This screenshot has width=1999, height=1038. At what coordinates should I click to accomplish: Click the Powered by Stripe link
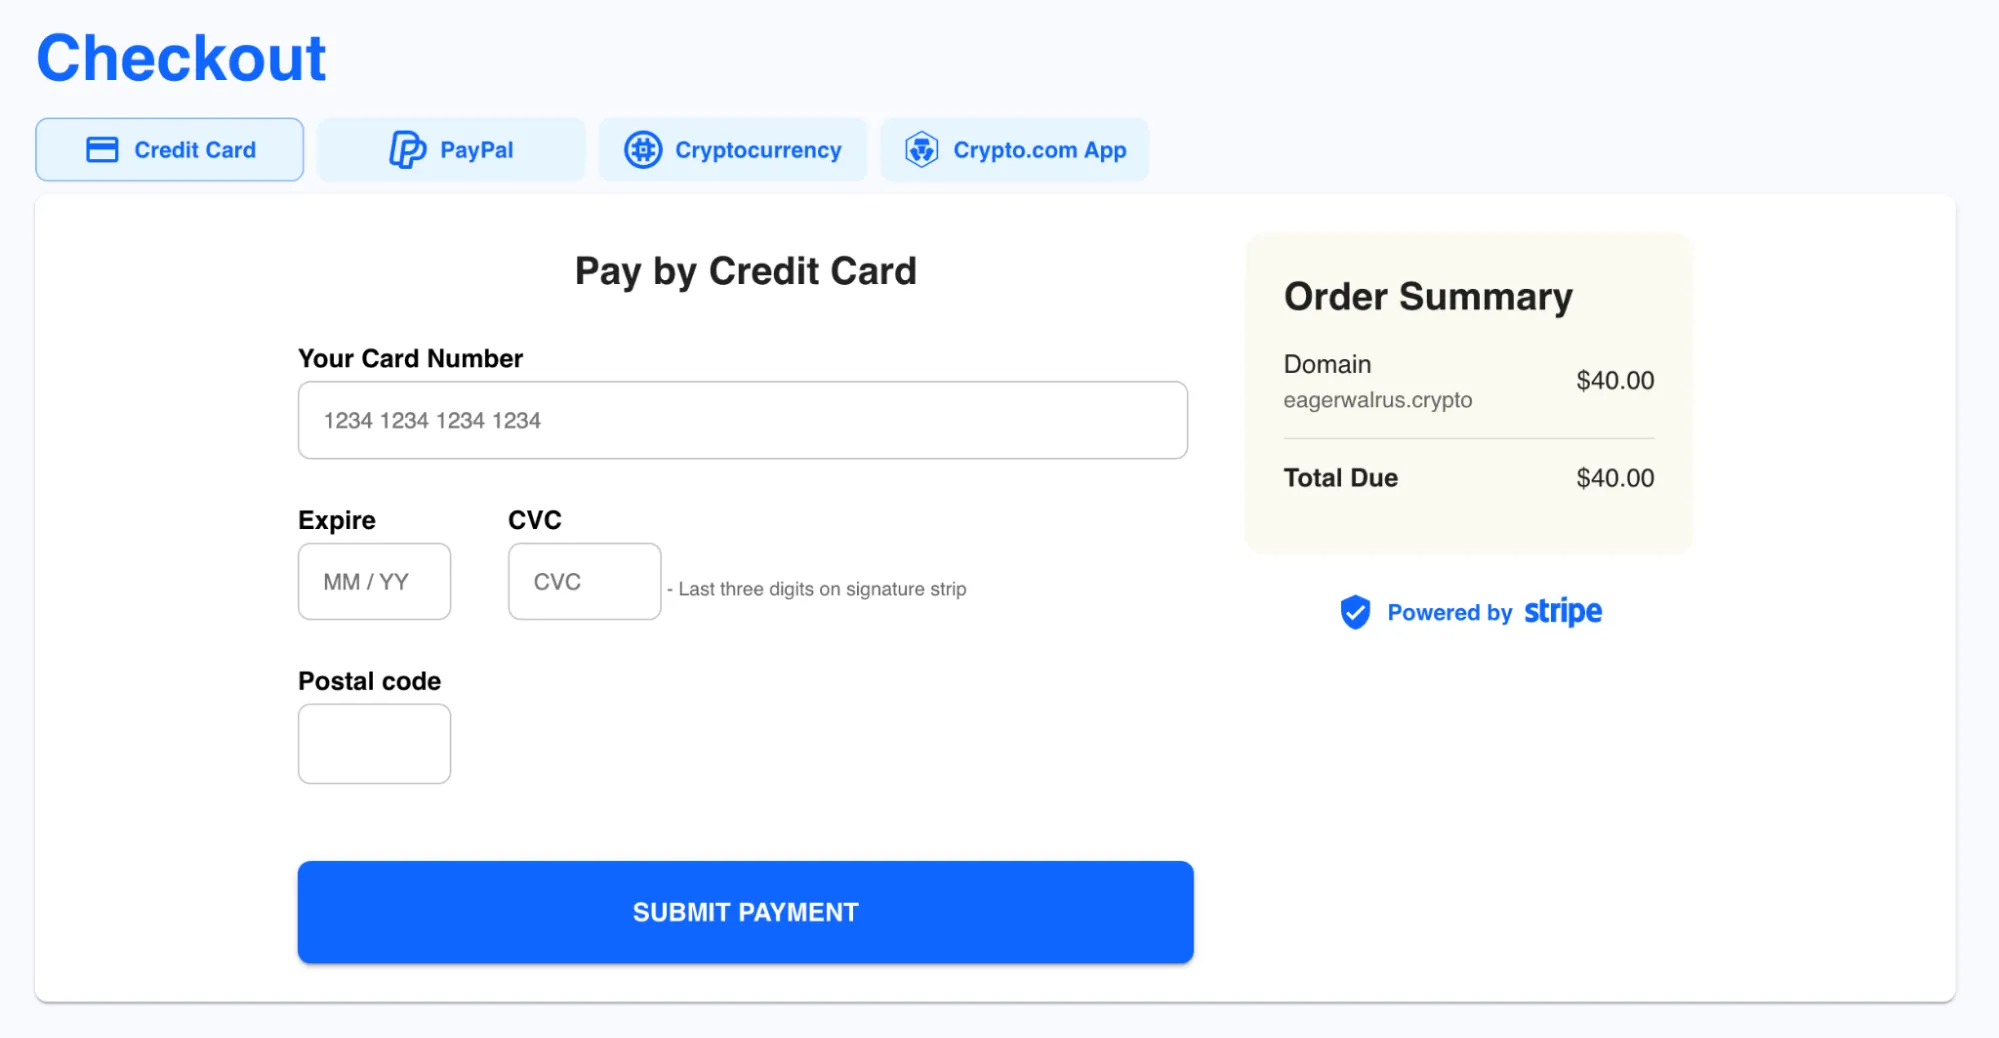(1470, 612)
